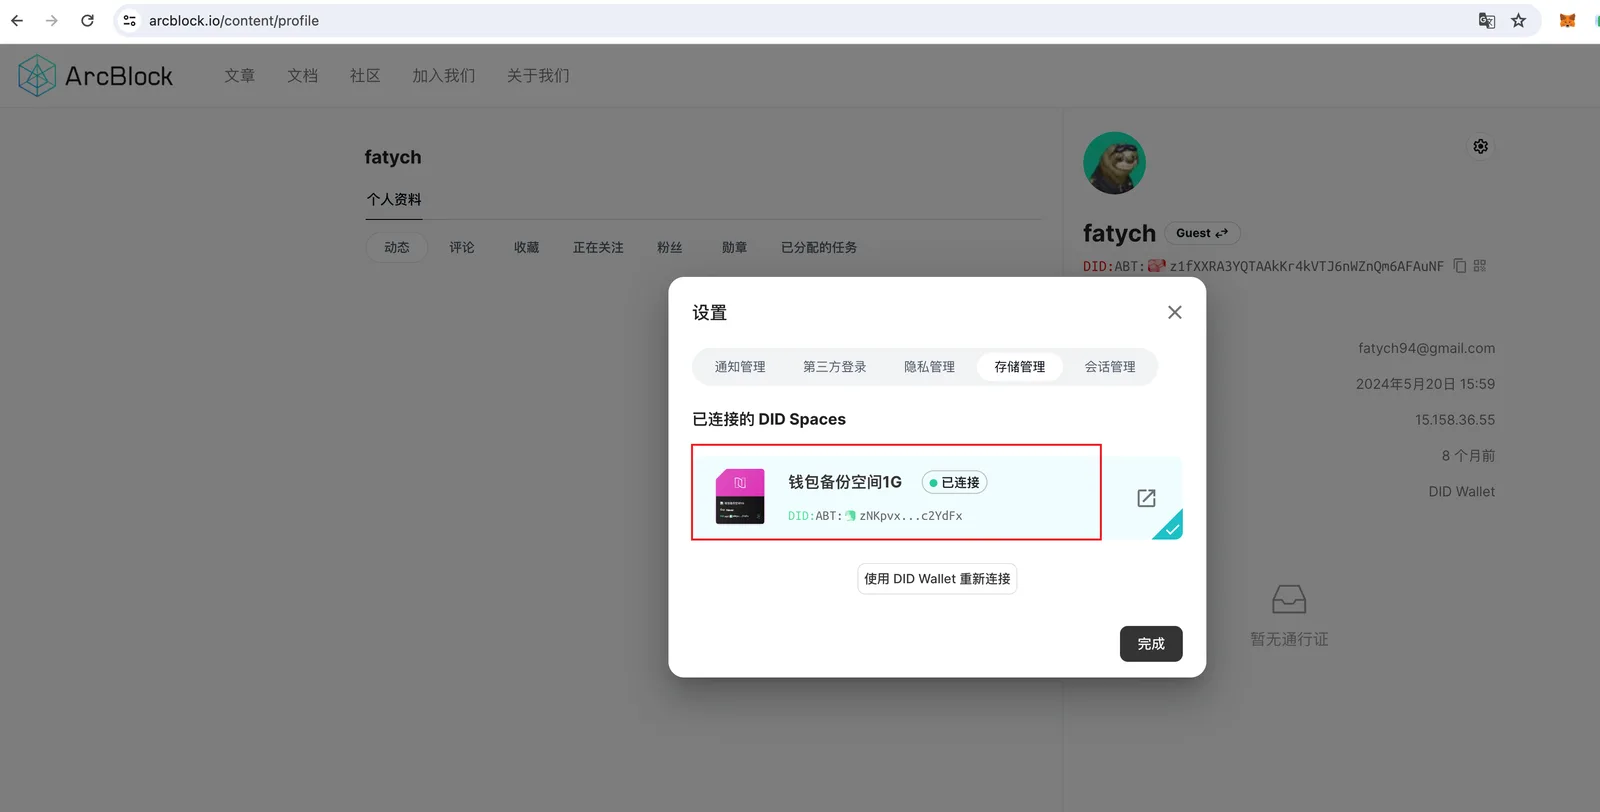Screen dimensions: 1600x812
Task: Click the 设置 dialog title
Action: point(710,313)
